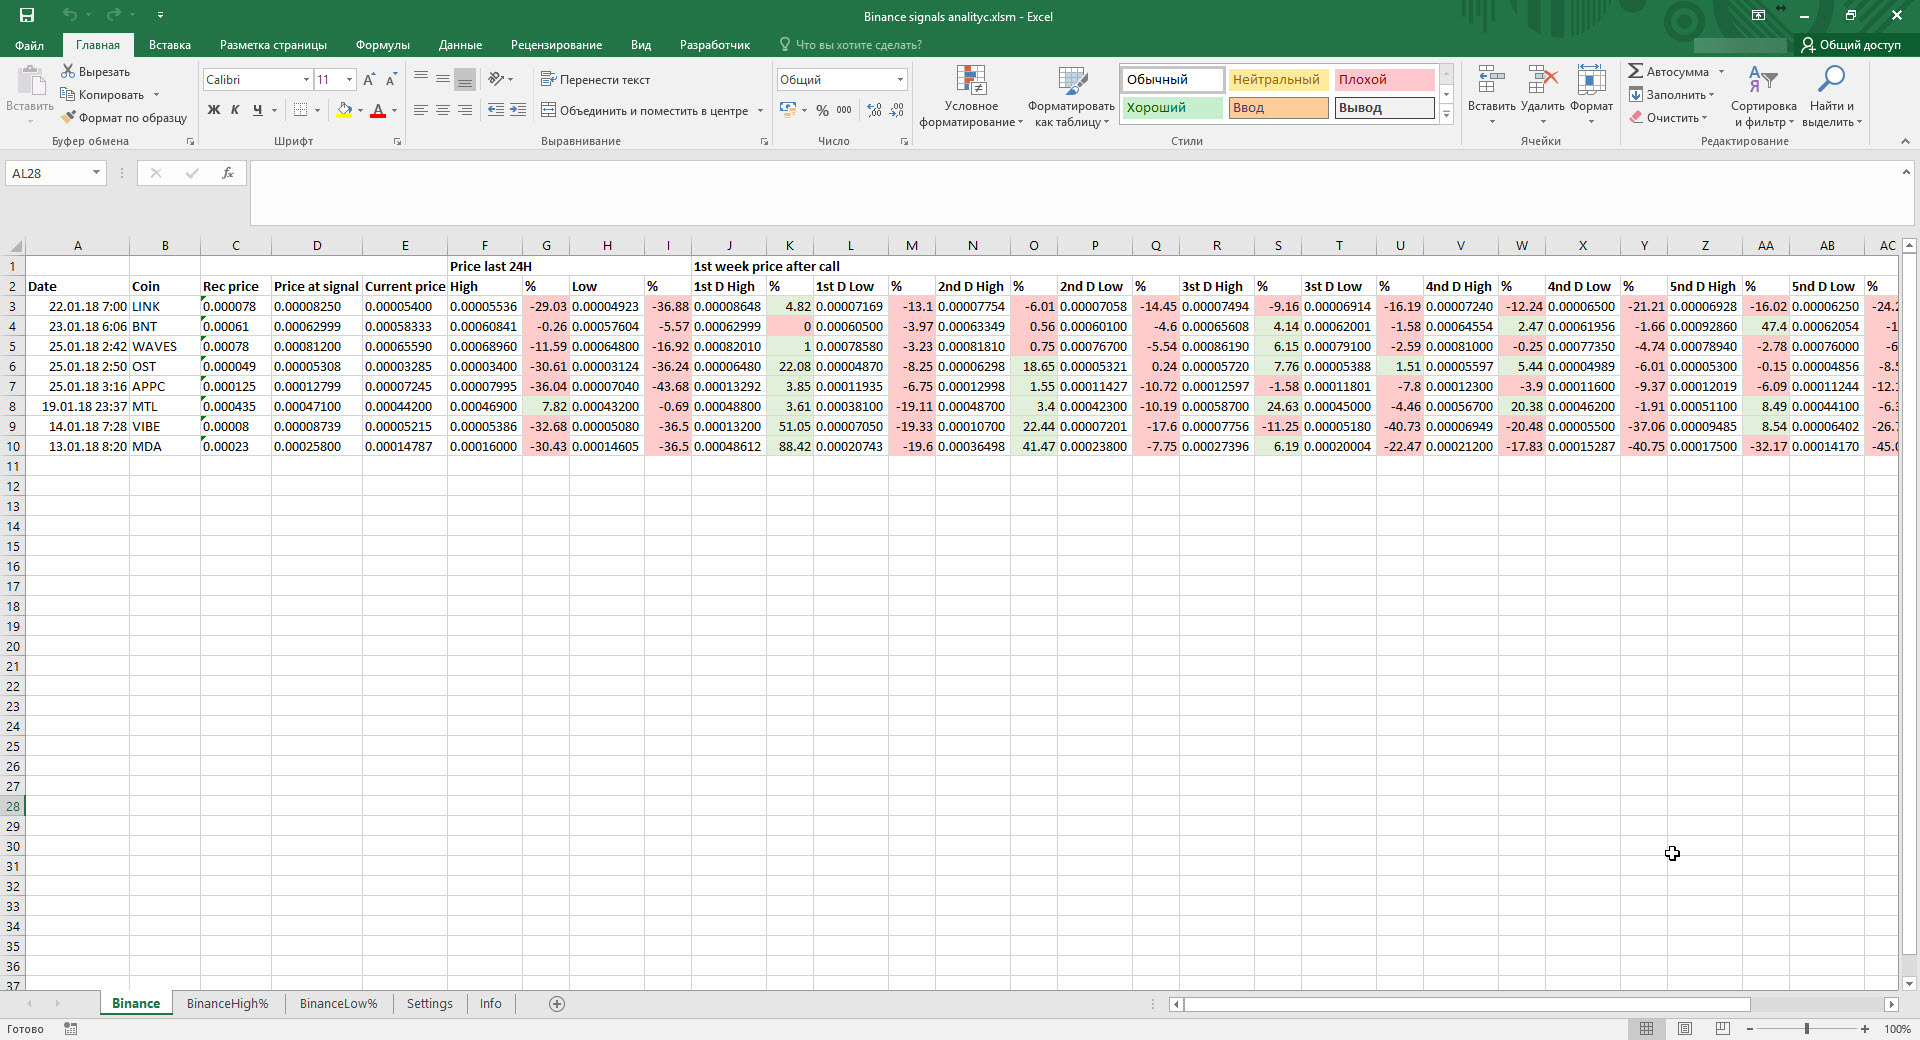Add a new sheet with plus icon
1920x1040 pixels.
click(557, 1004)
